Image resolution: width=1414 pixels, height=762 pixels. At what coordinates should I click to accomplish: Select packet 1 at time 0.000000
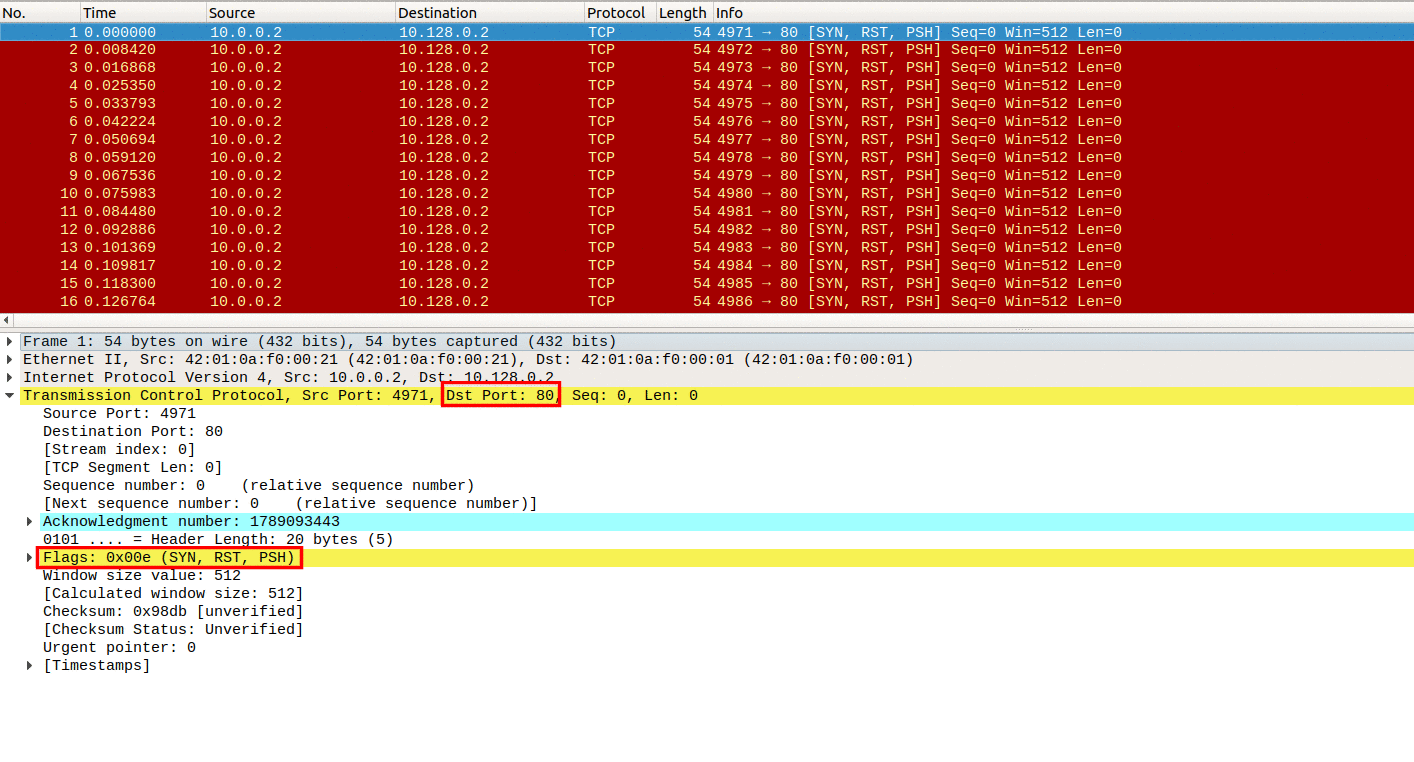point(707,32)
